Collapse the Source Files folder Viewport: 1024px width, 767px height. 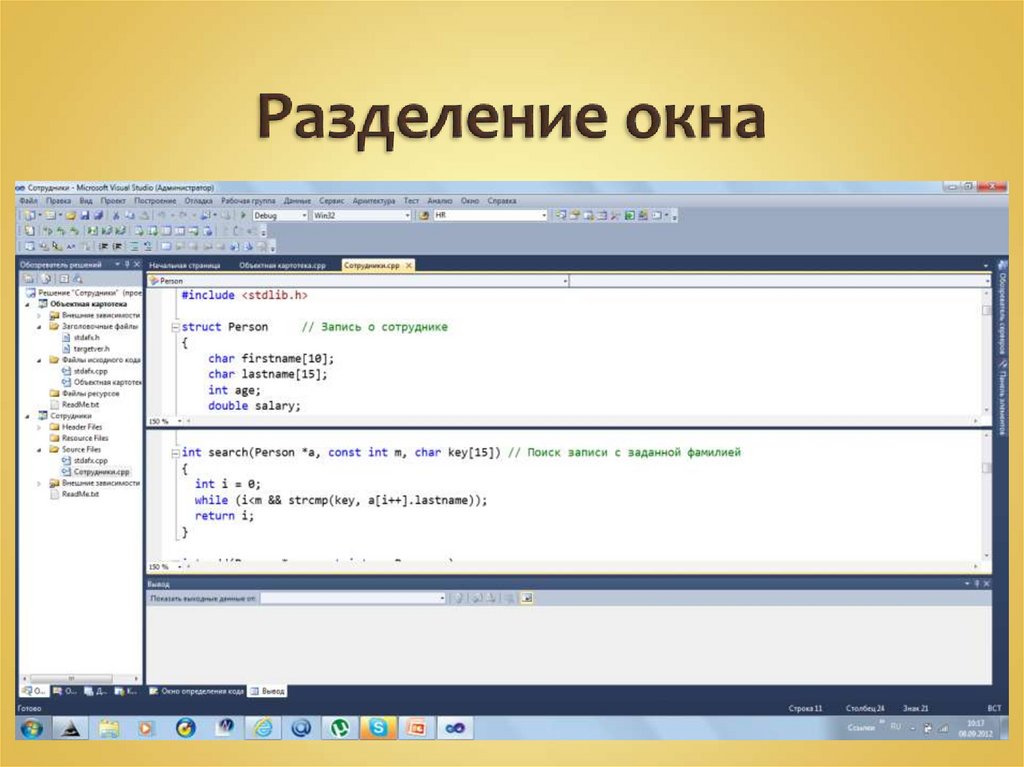click(39, 449)
